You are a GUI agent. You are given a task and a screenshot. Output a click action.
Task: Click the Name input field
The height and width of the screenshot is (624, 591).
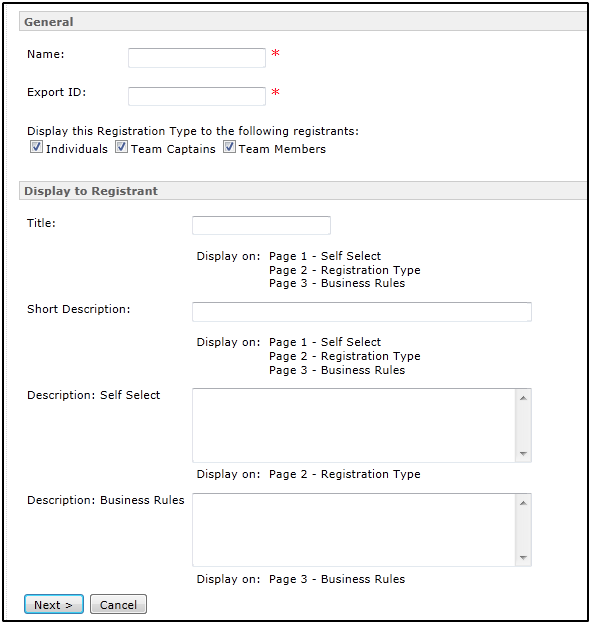pyautogui.click(x=197, y=58)
